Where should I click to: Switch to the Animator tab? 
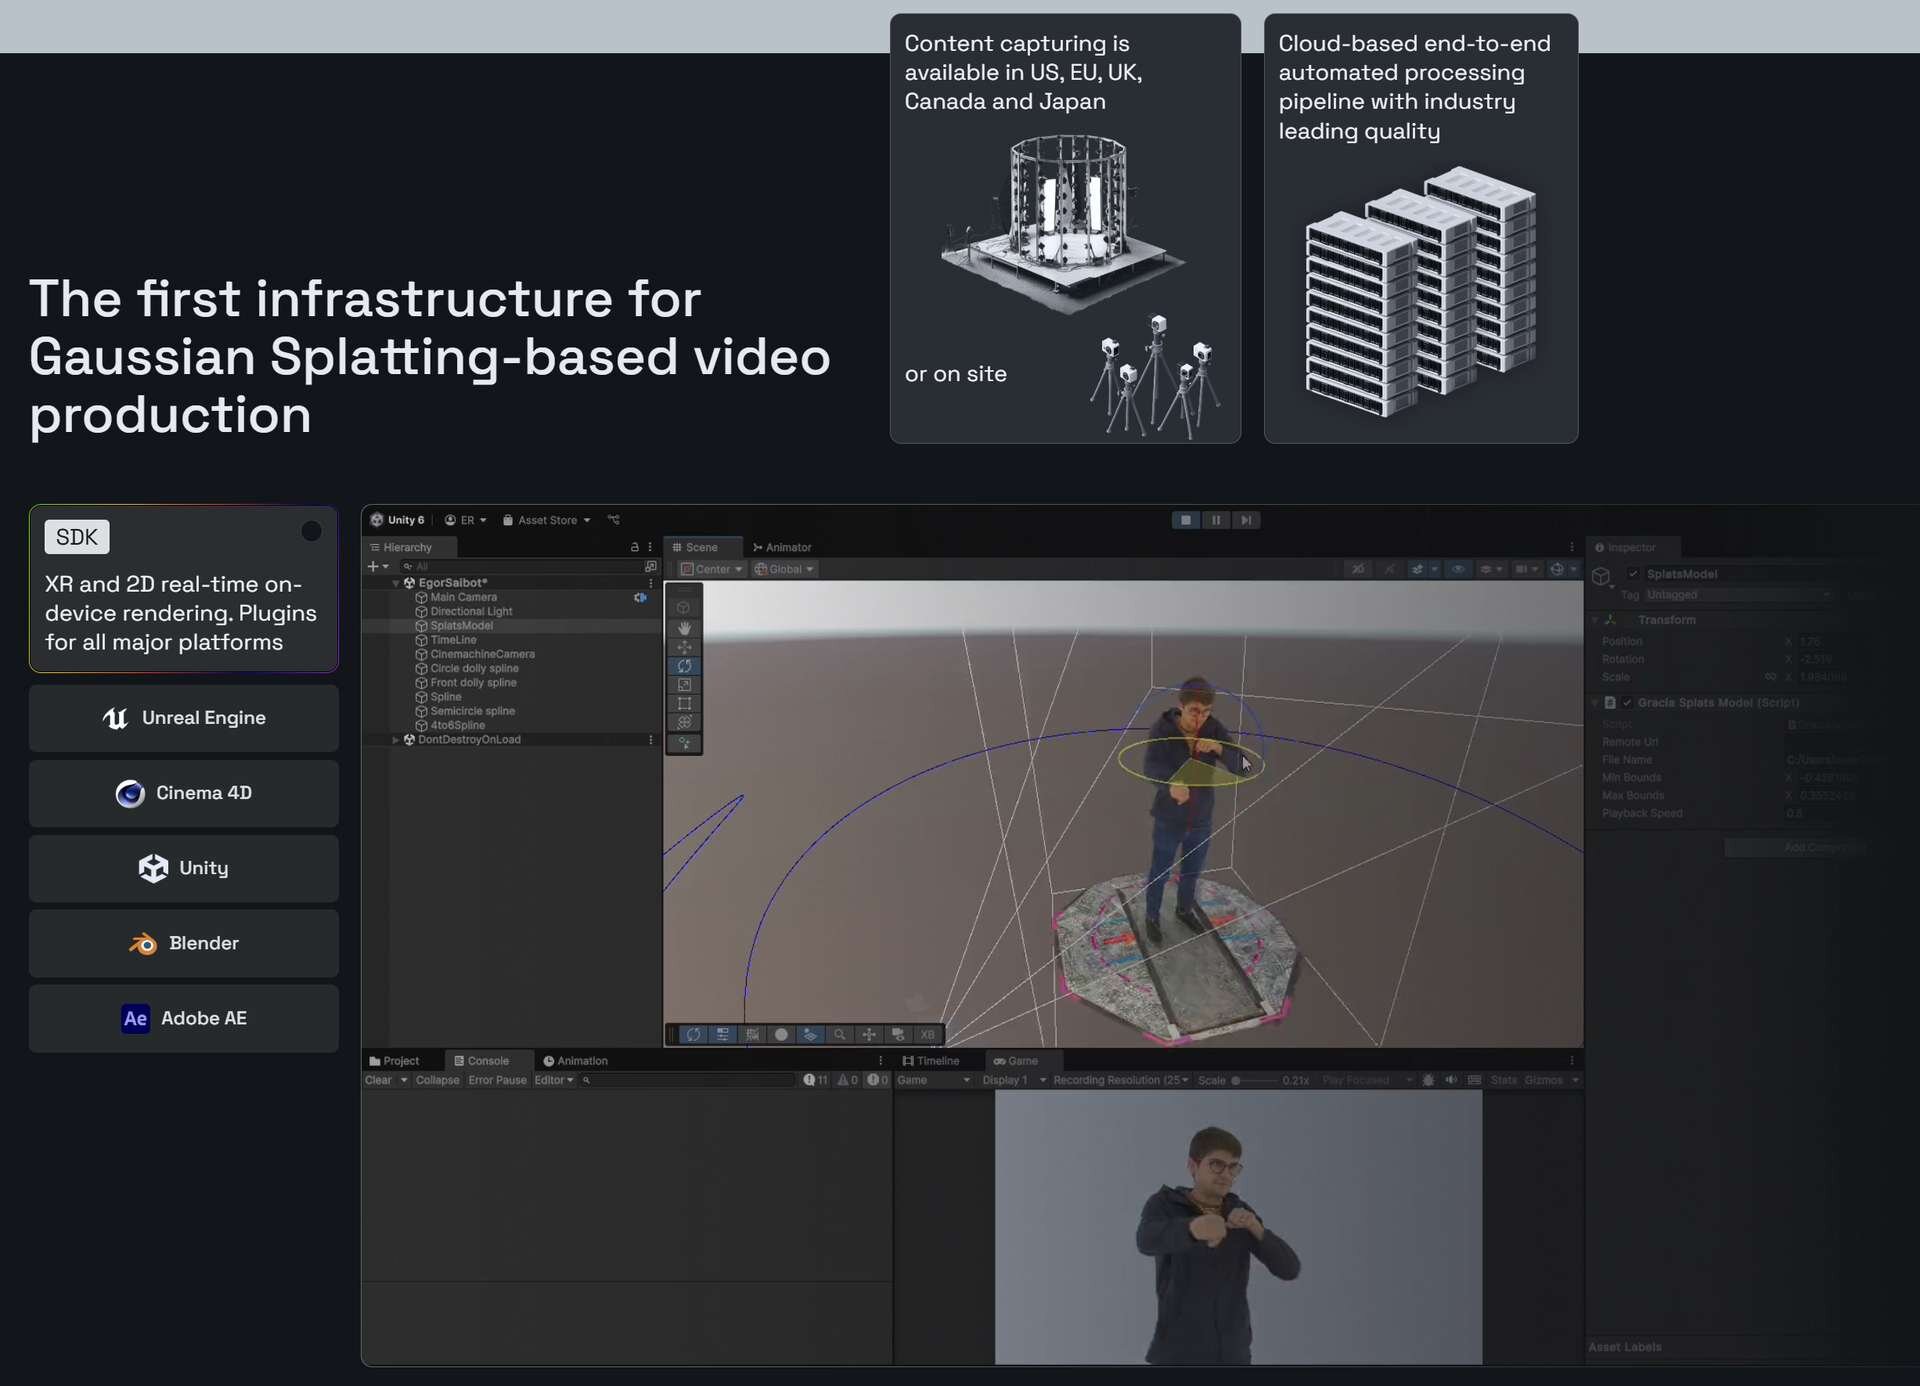782,547
